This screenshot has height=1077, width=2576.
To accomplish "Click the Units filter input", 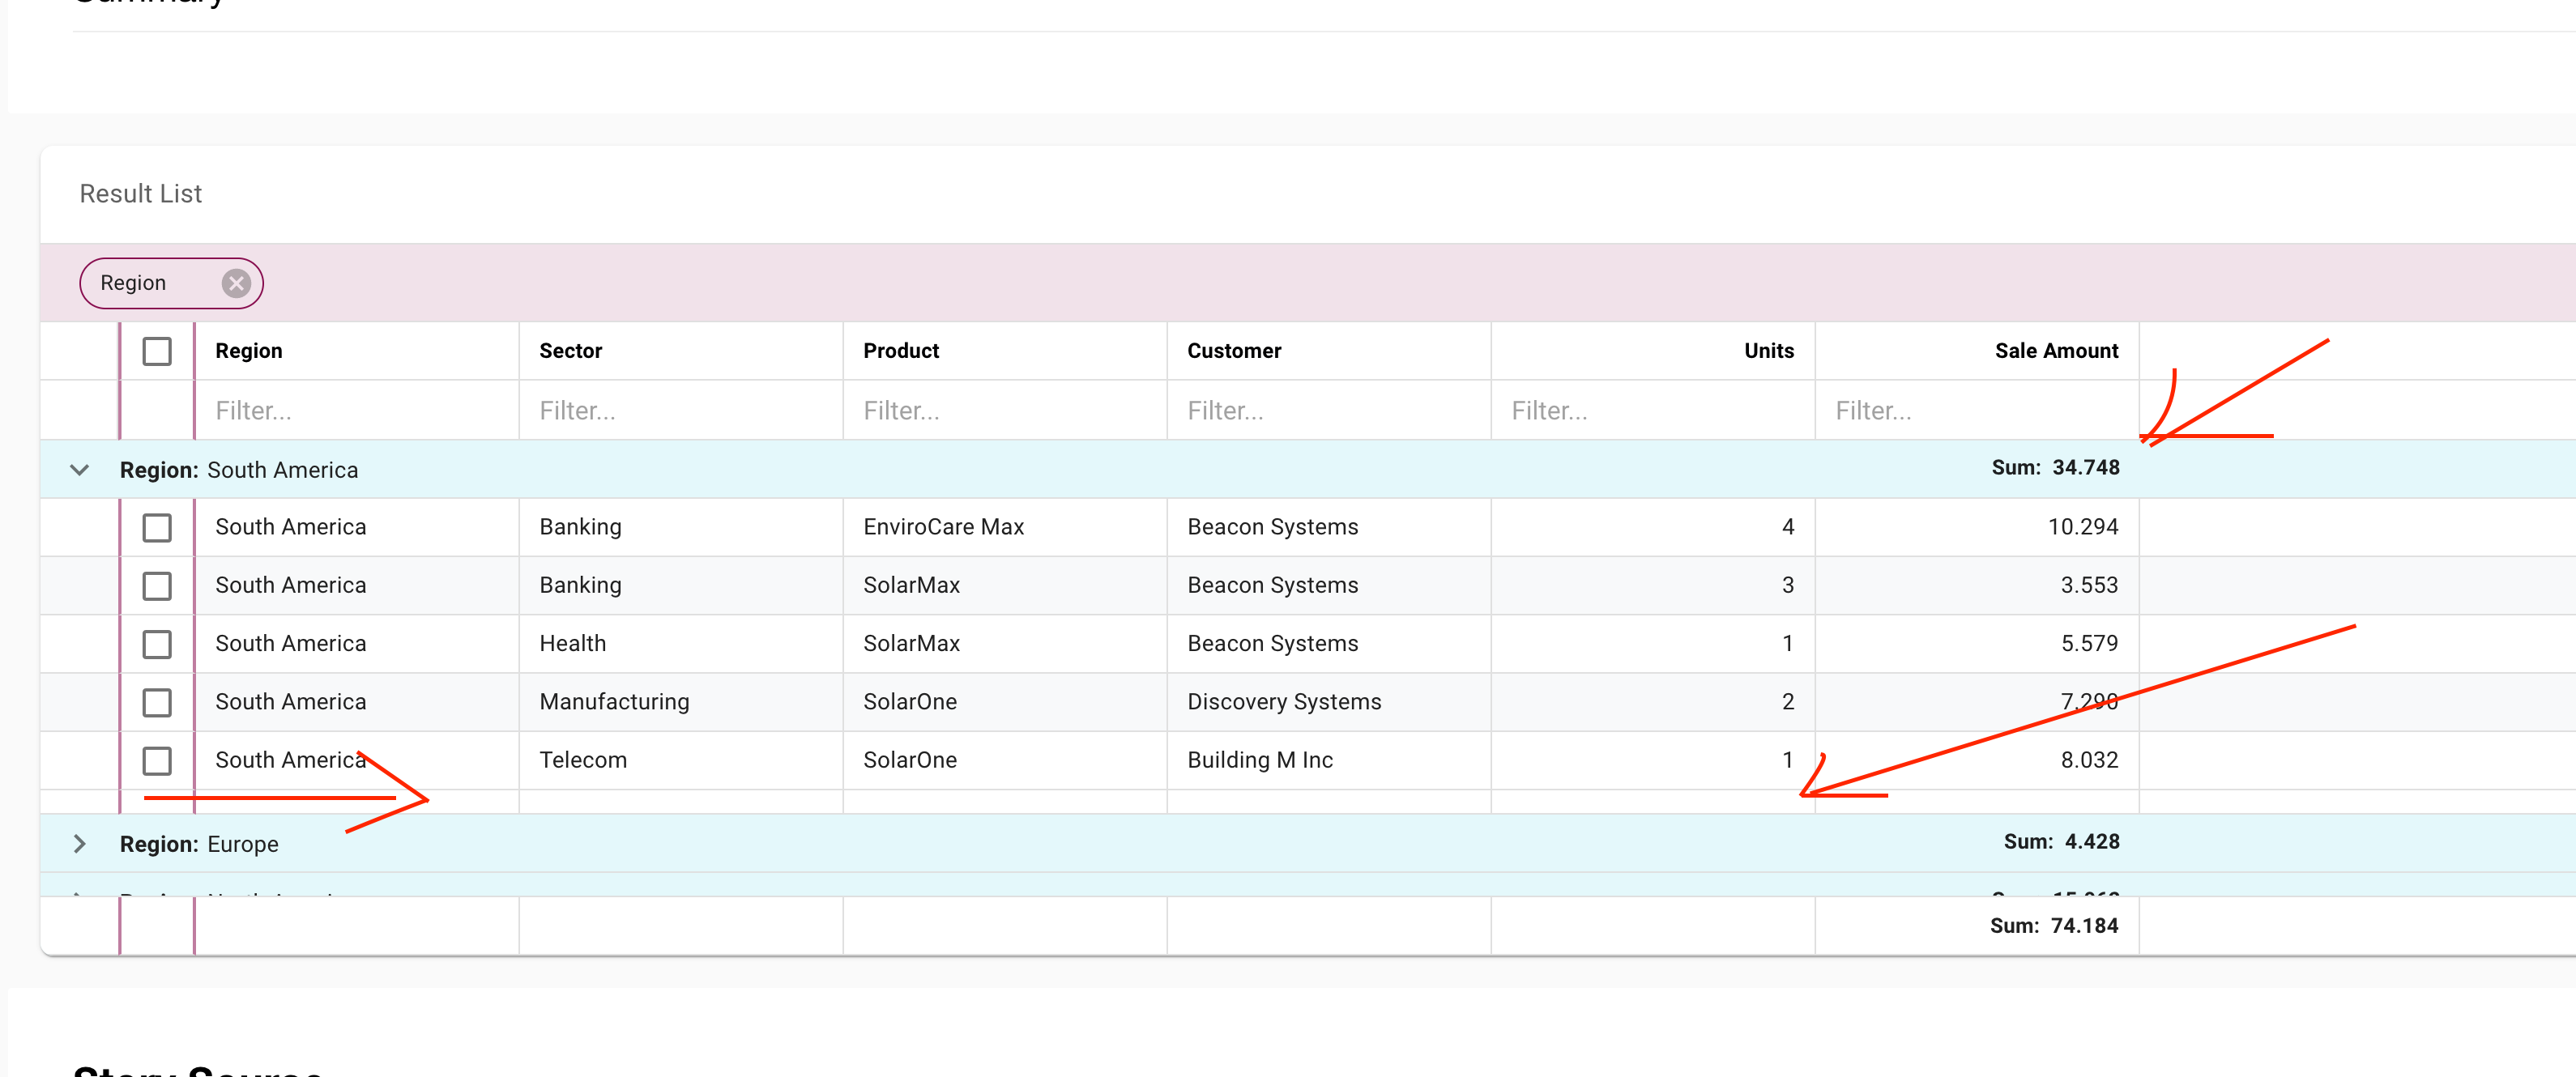I will [1650, 410].
